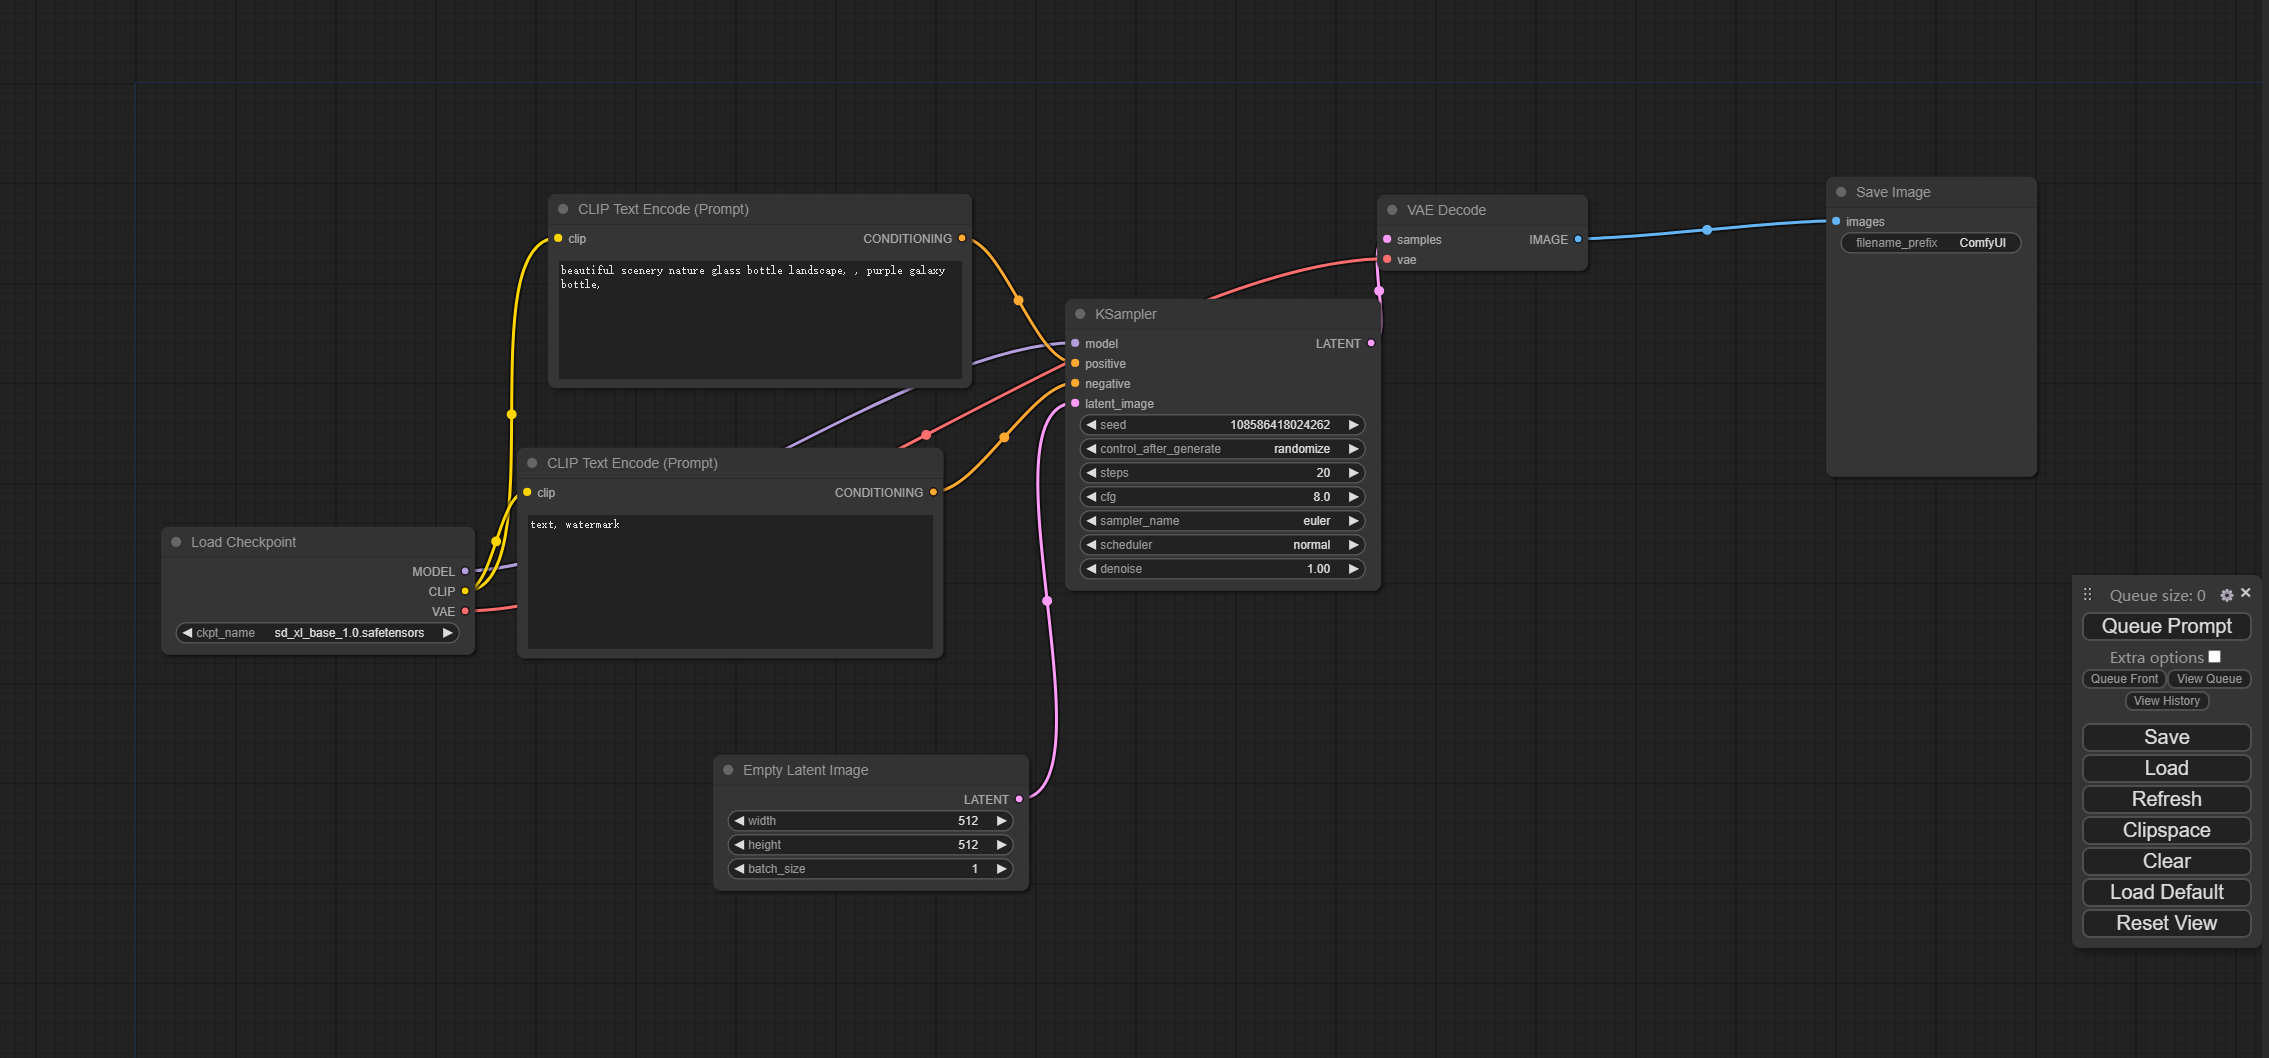Increase the steps value with right arrow
This screenshot has height=1058, width=2269.
(x=1353, y=473)
